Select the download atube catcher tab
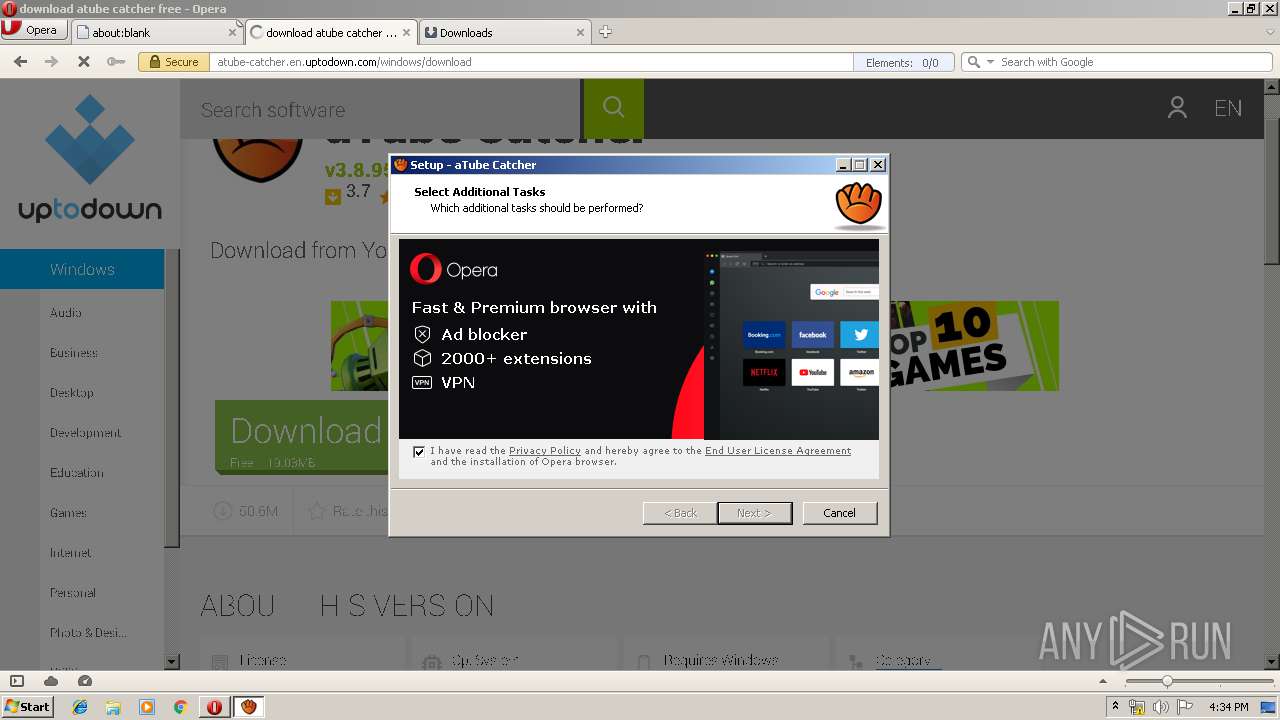This screenshot has height=720, width=1280. click(x=331, y=32)
